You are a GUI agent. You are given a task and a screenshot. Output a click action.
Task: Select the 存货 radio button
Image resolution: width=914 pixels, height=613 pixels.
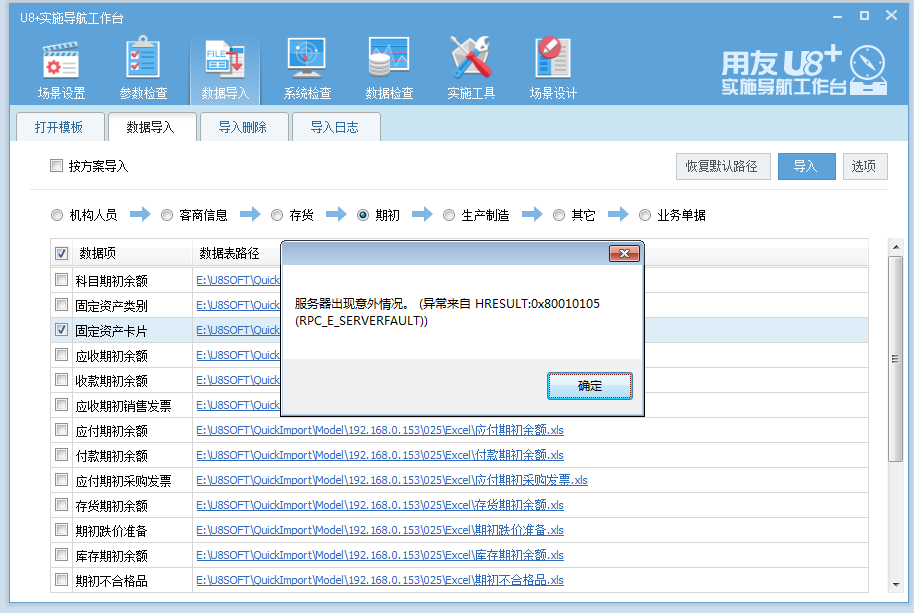[x=277, y=216]
